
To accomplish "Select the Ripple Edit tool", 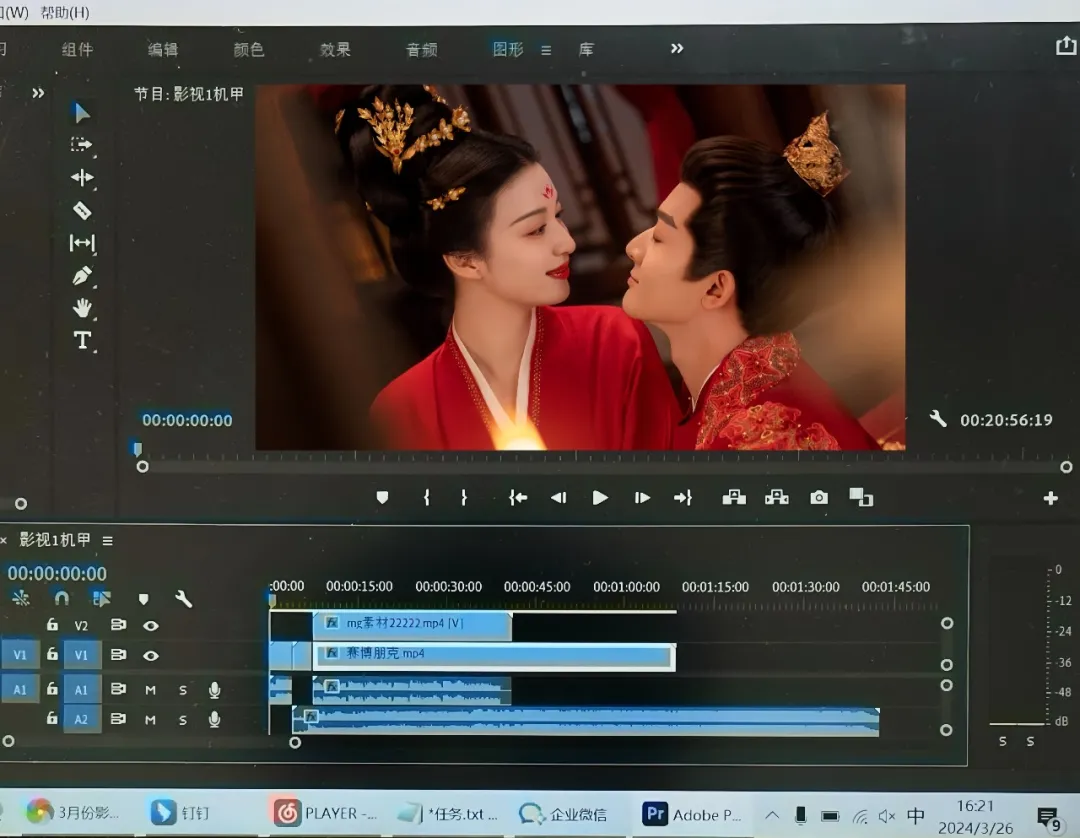I will [82, 178].
